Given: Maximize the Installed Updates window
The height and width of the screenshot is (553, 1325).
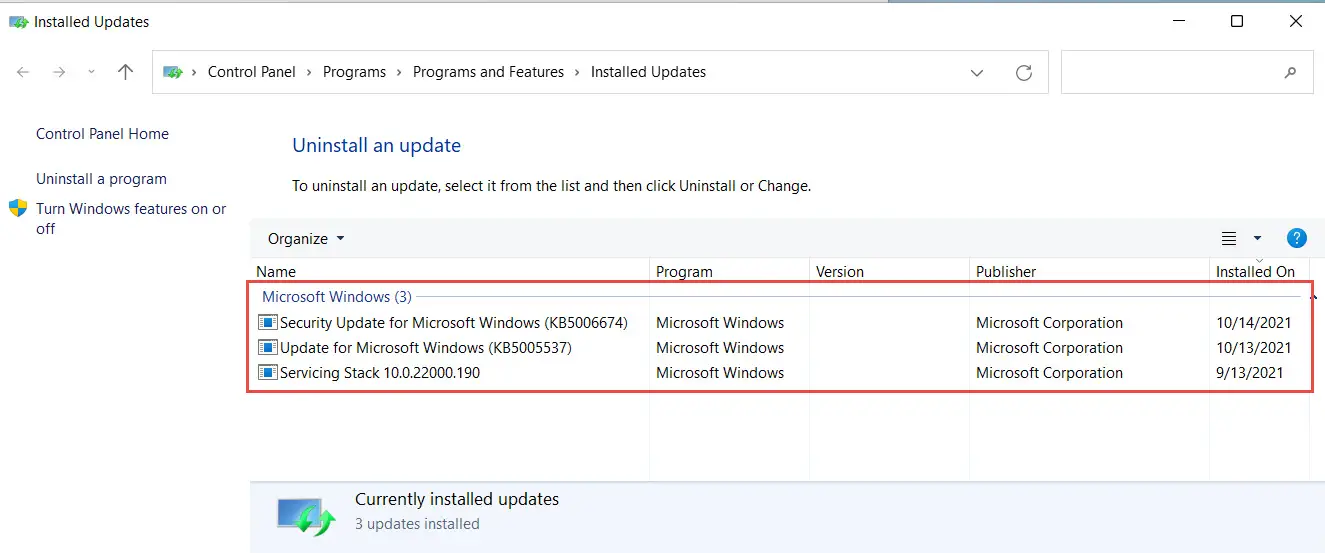Looking at the screenshot, I should [1237, 21].
